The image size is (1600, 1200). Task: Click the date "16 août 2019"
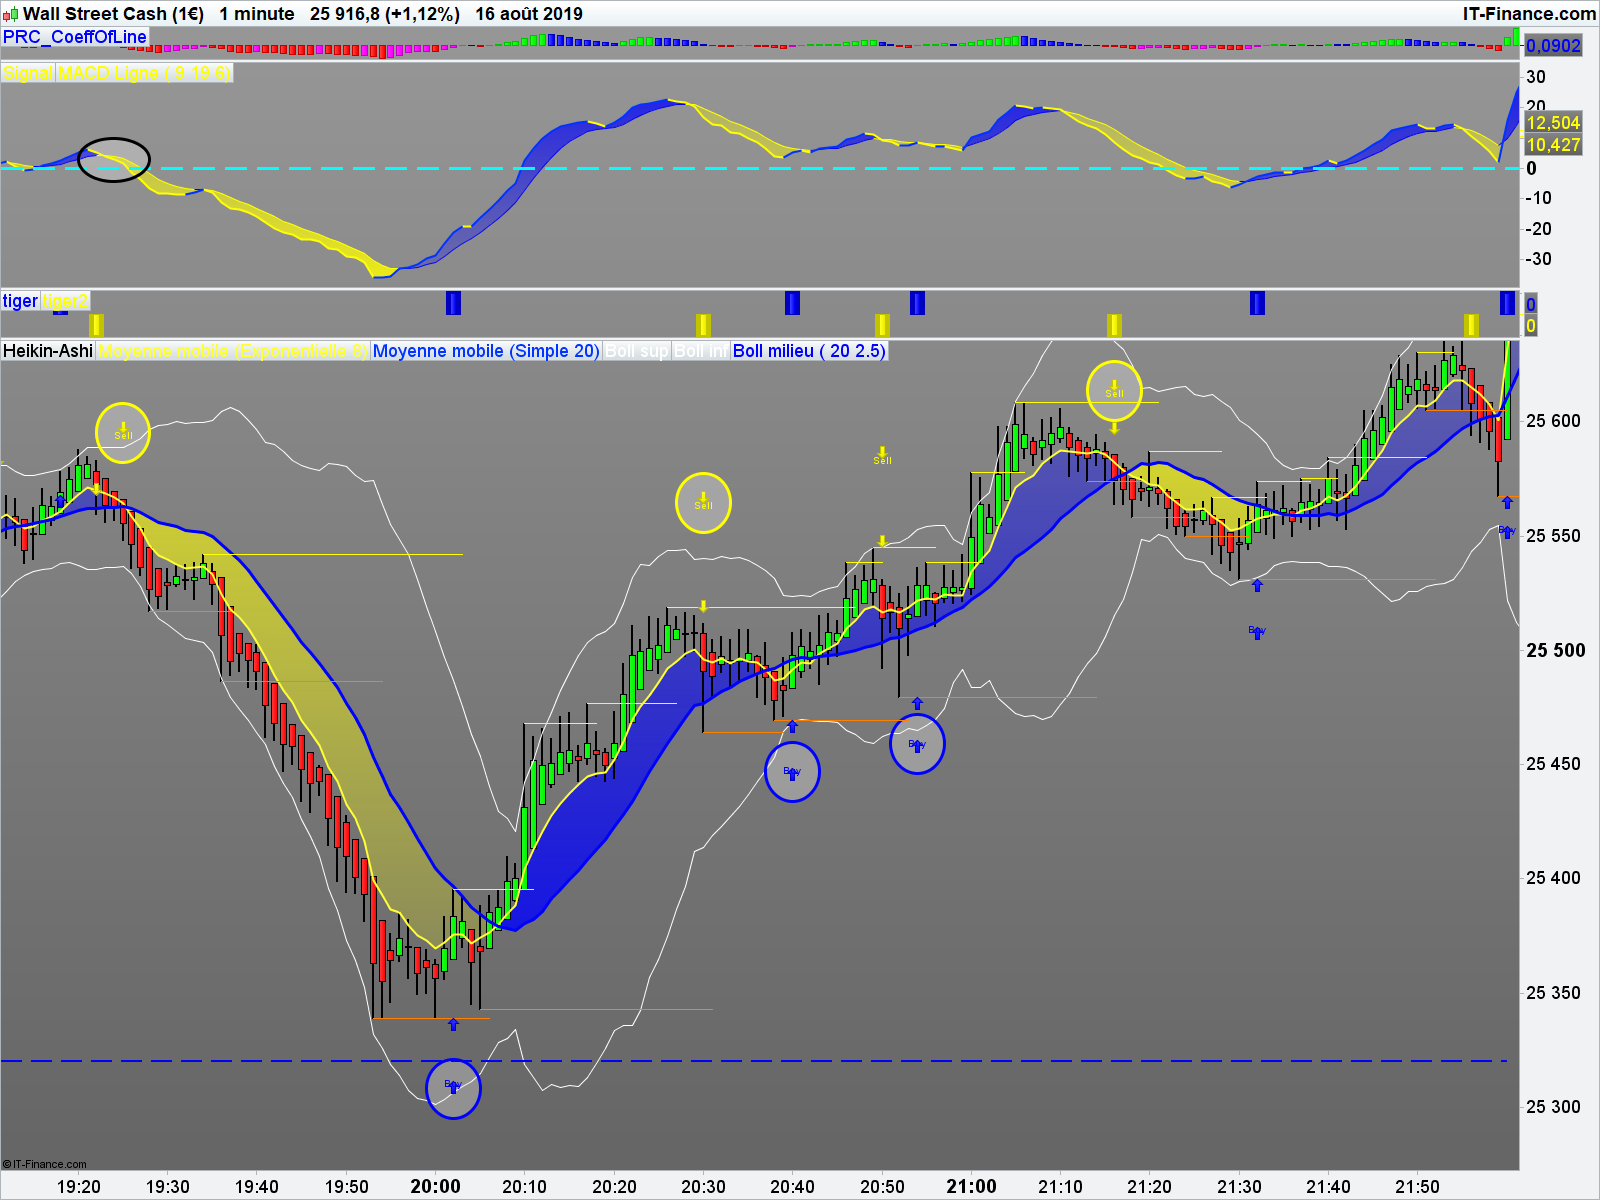click(x=529, y=14)
